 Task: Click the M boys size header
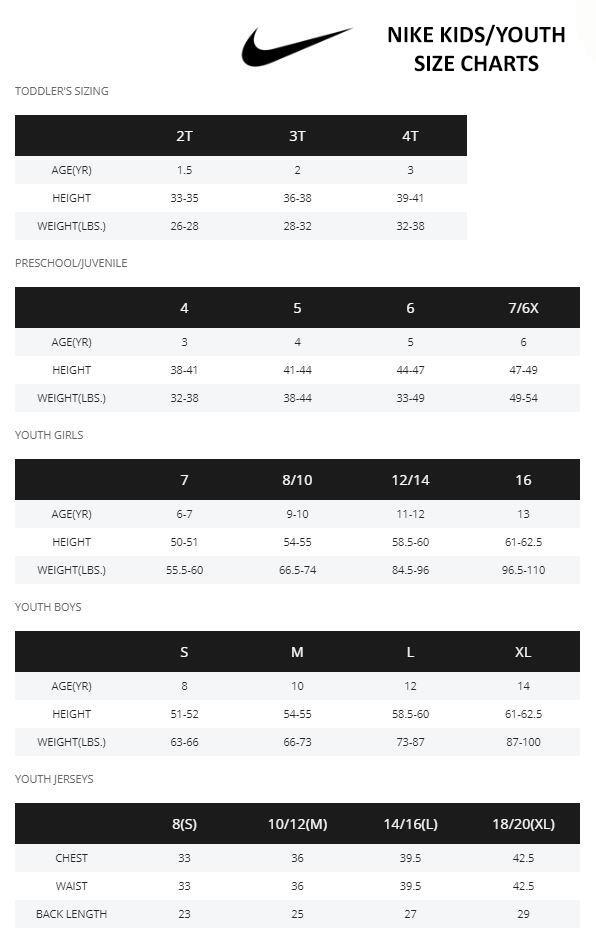[297, 652]
